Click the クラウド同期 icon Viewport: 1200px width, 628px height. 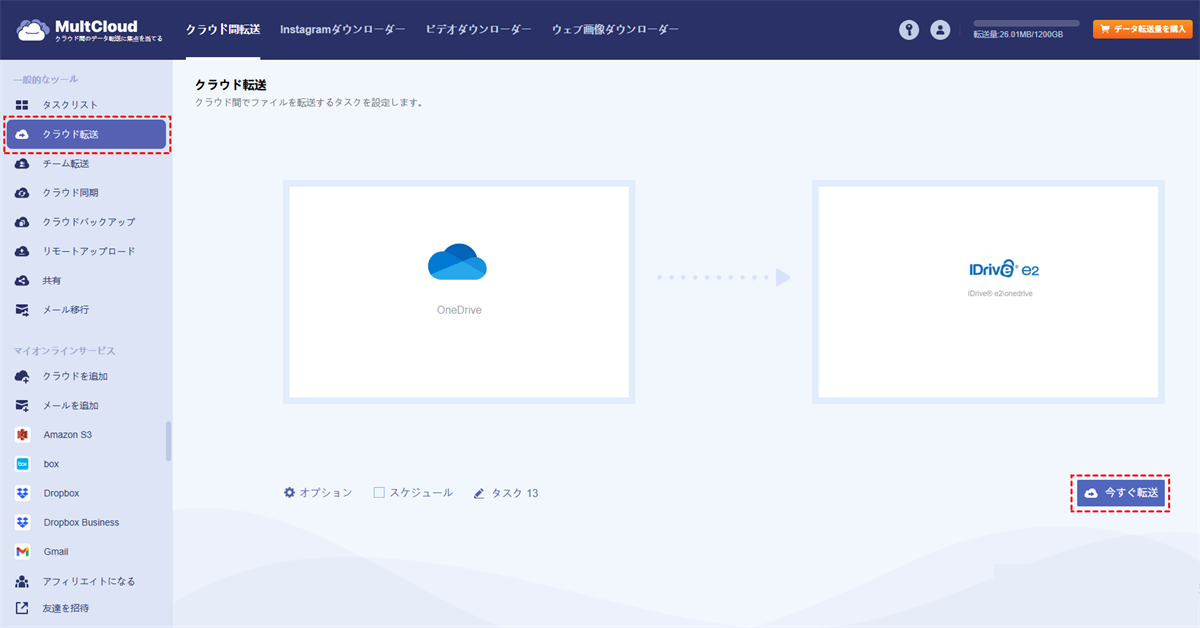pyautogui.click(x=22, y=193)
